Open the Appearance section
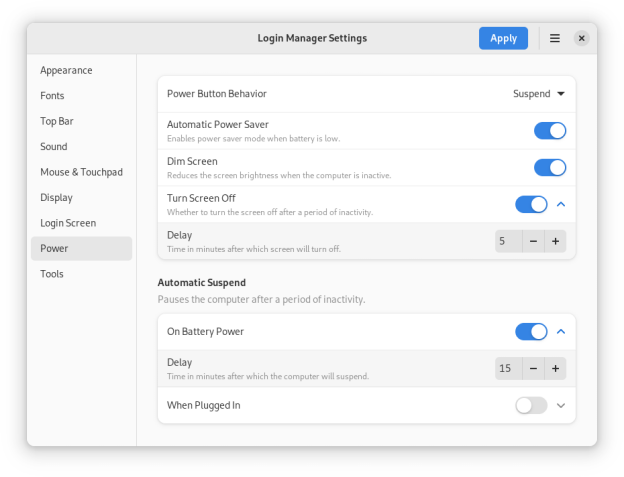 click(66, 70)
